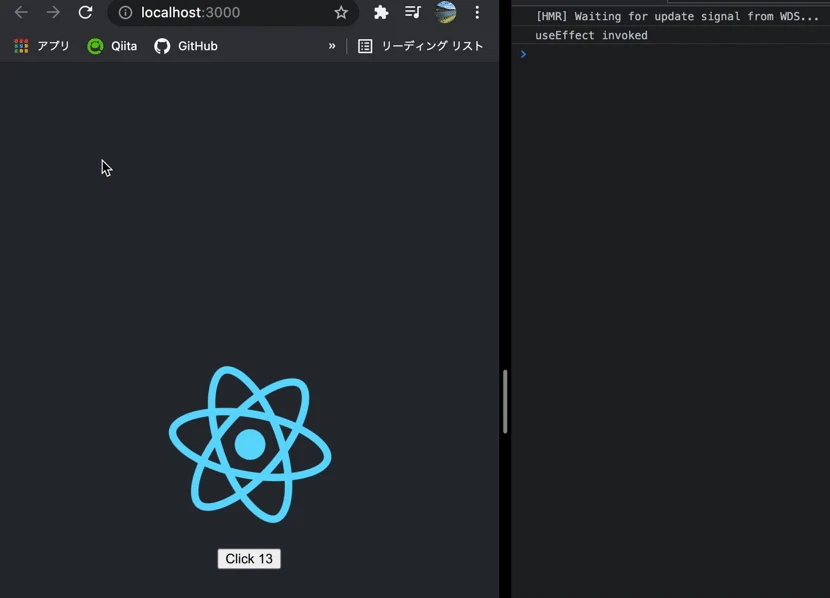The height and width of the screenshot is (598, 830).
Task: Go forward with the browser forward arrow
Action: pos(53,12)
